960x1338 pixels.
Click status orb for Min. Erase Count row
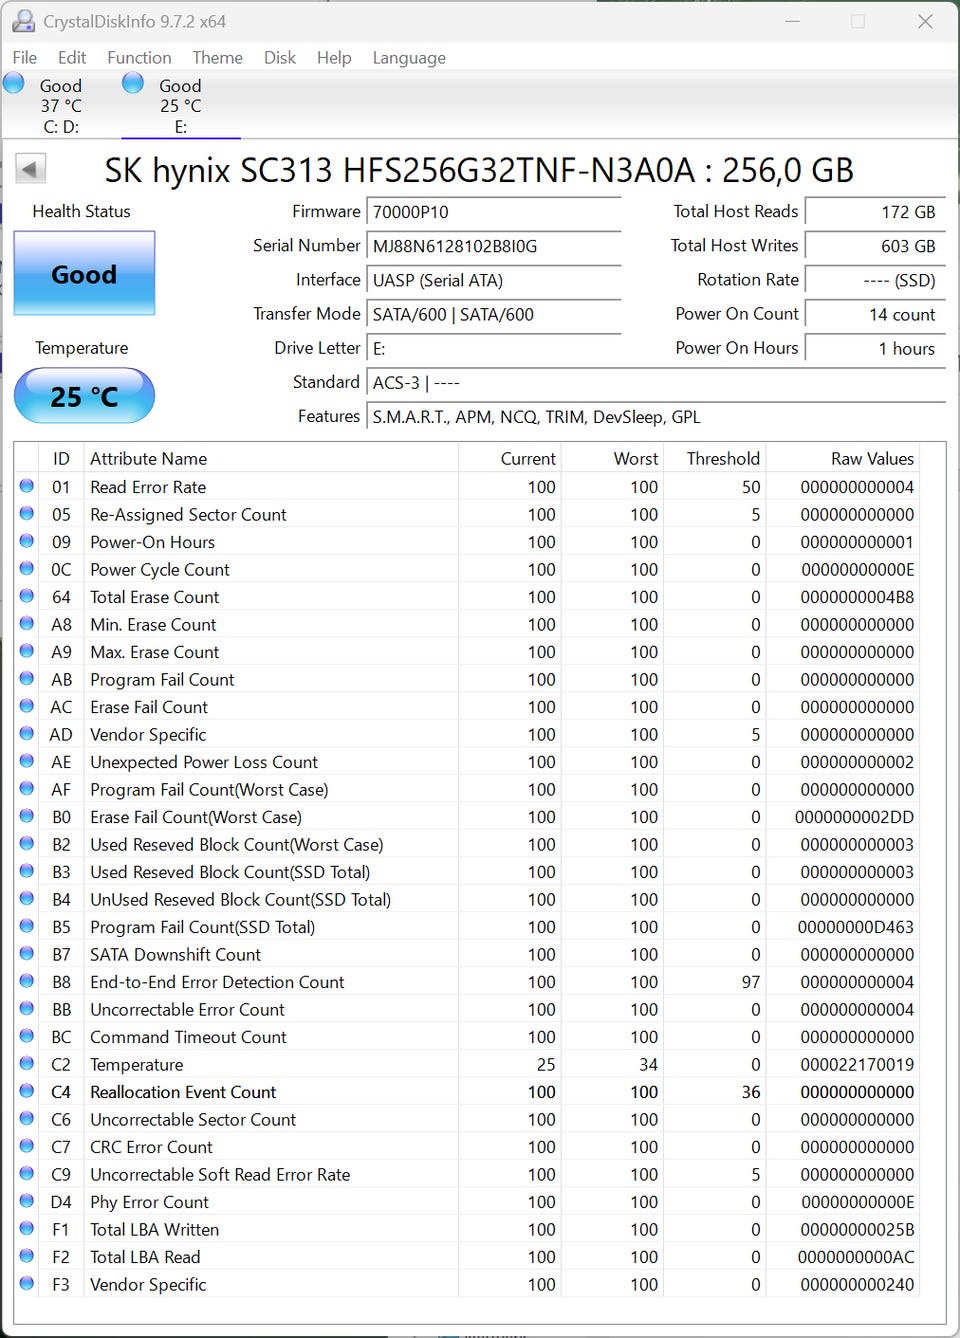27,623
